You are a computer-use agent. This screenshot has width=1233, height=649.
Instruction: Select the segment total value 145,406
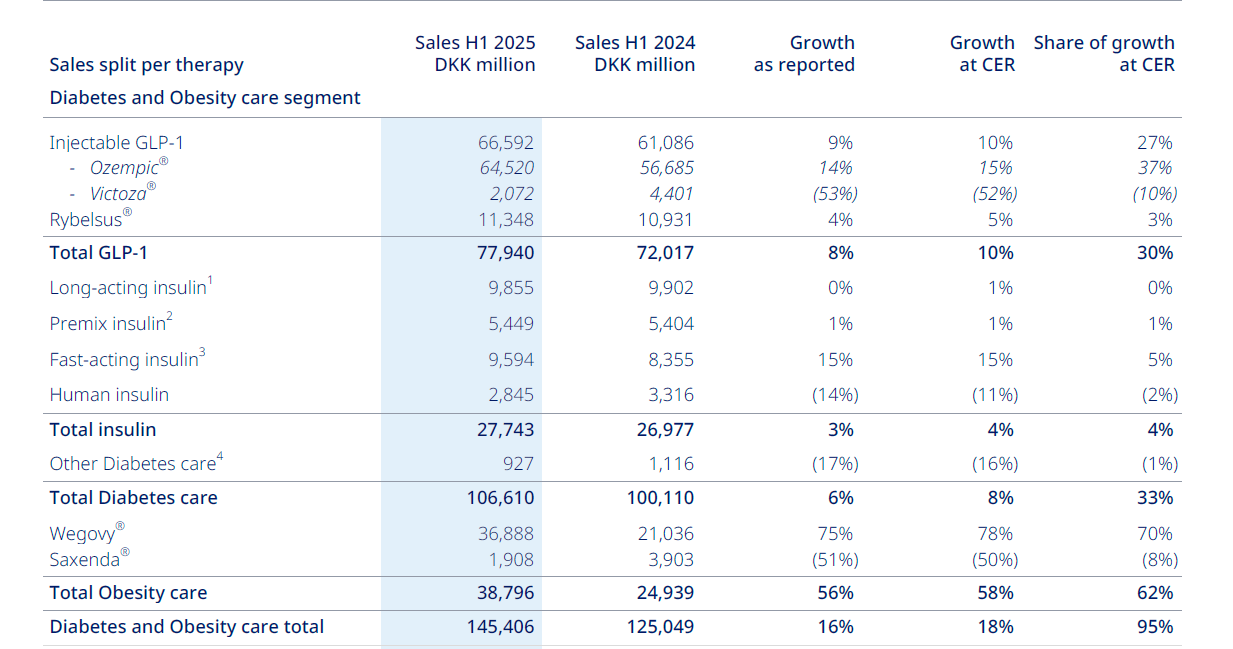tap(501, 627)
